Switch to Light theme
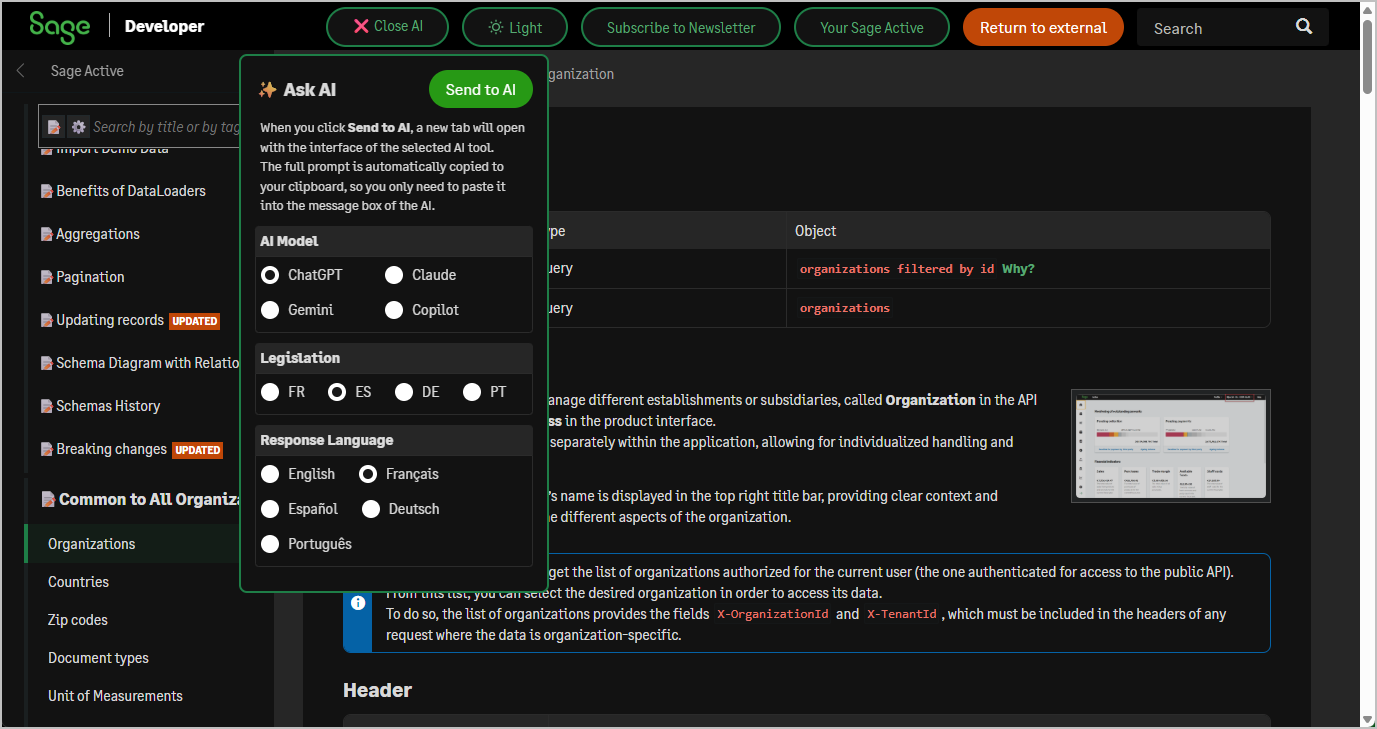This screenshot has height=729, width=1377. tap(515, 27)
